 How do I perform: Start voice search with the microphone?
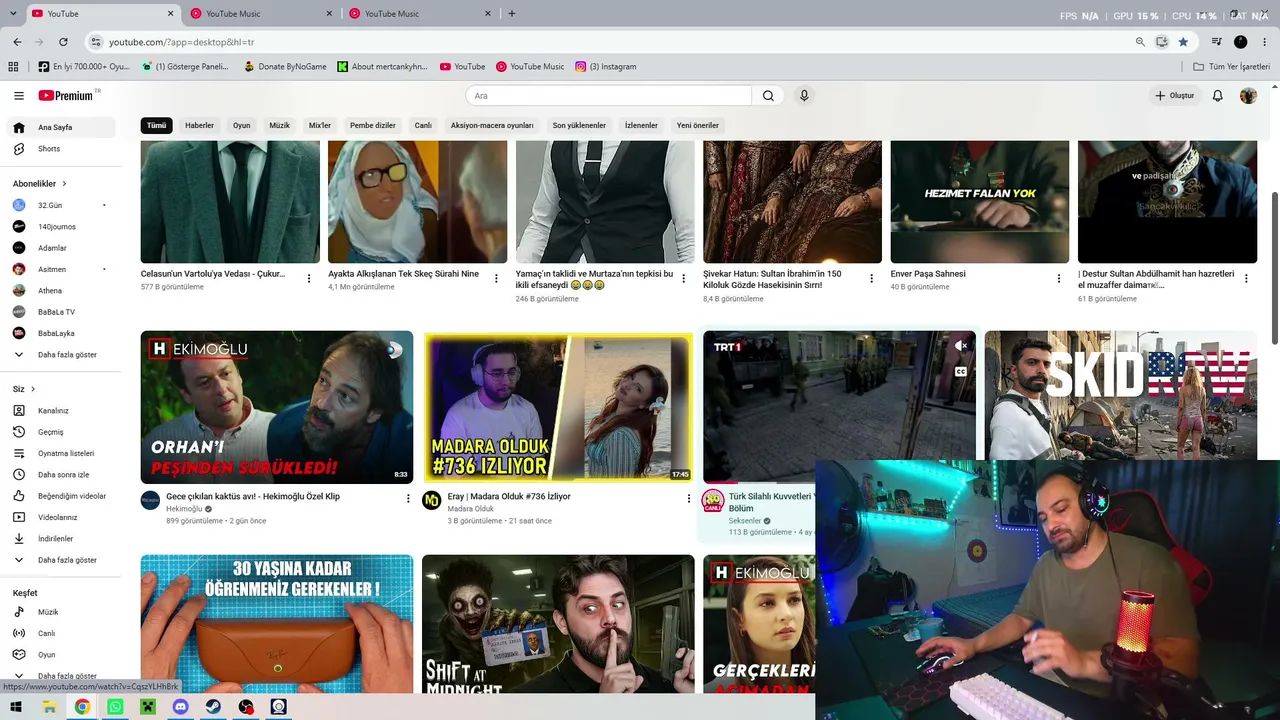[804, 96]
